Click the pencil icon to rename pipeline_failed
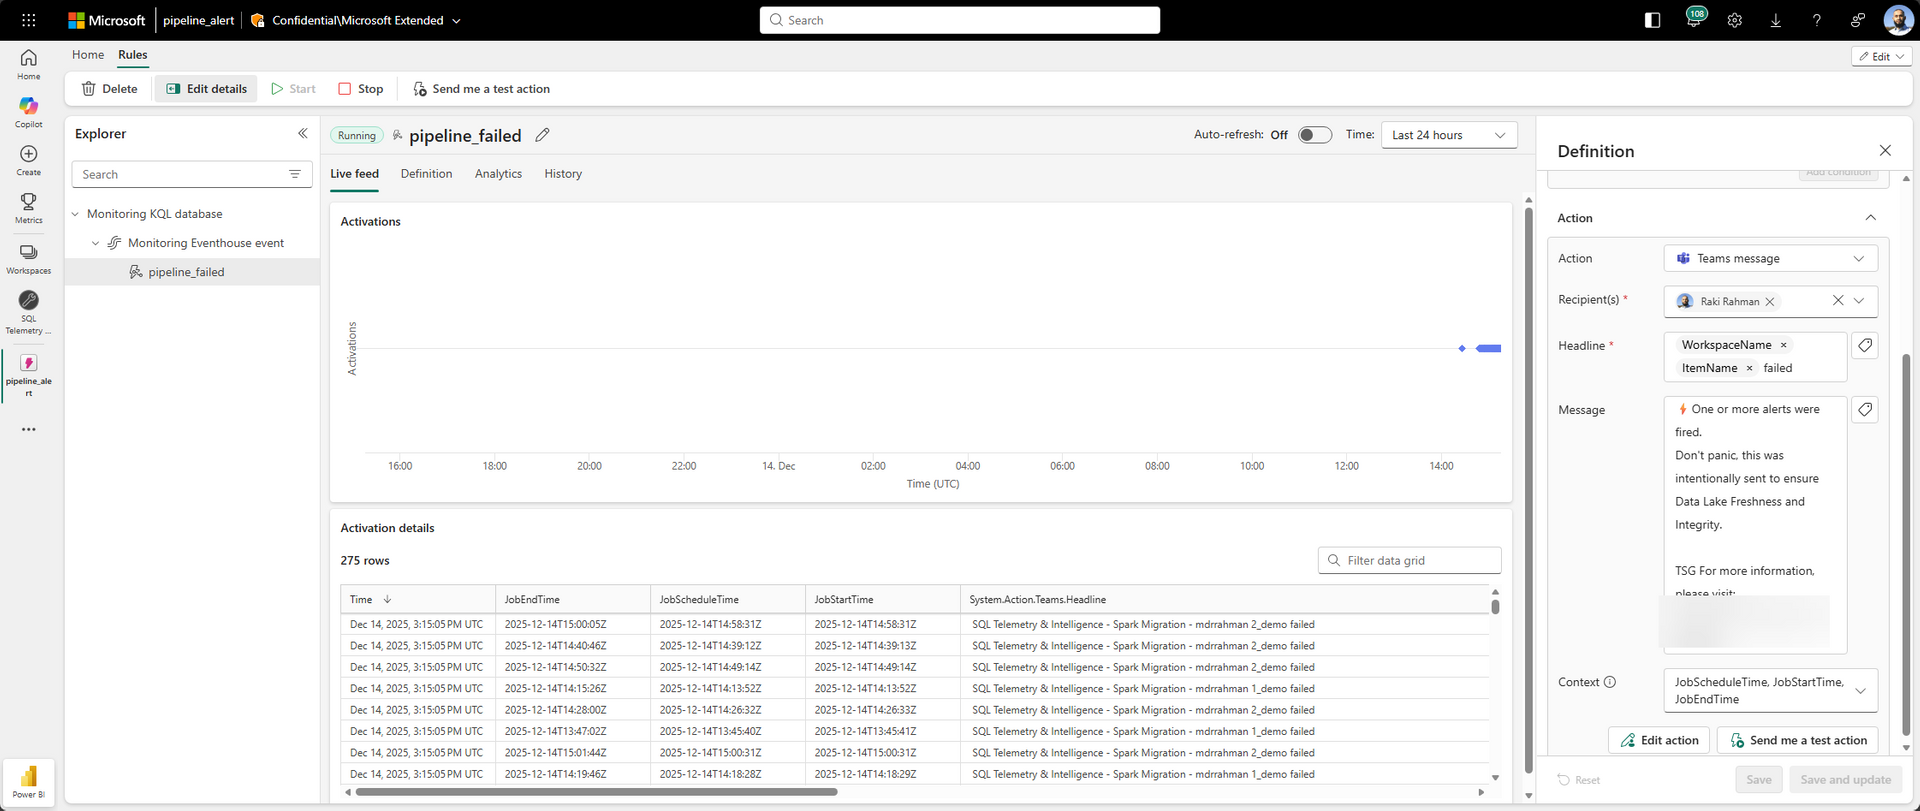The width and height of the screenshot is (1920, 811). pos(542,135)
